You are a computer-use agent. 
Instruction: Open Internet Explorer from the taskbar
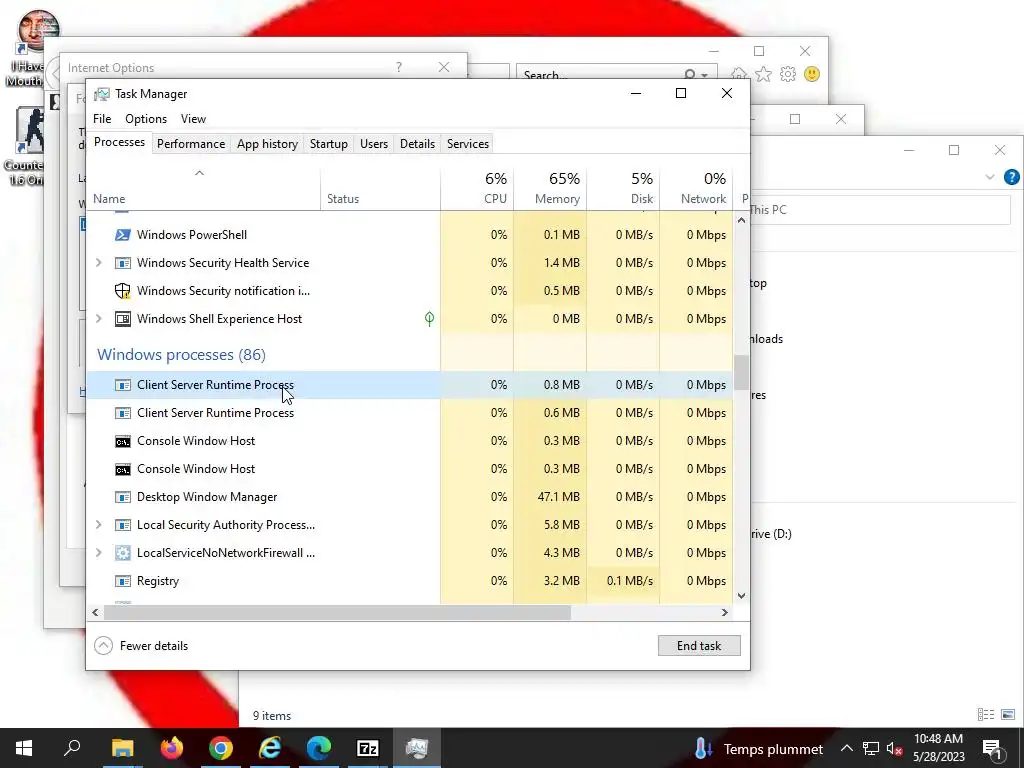270,748
